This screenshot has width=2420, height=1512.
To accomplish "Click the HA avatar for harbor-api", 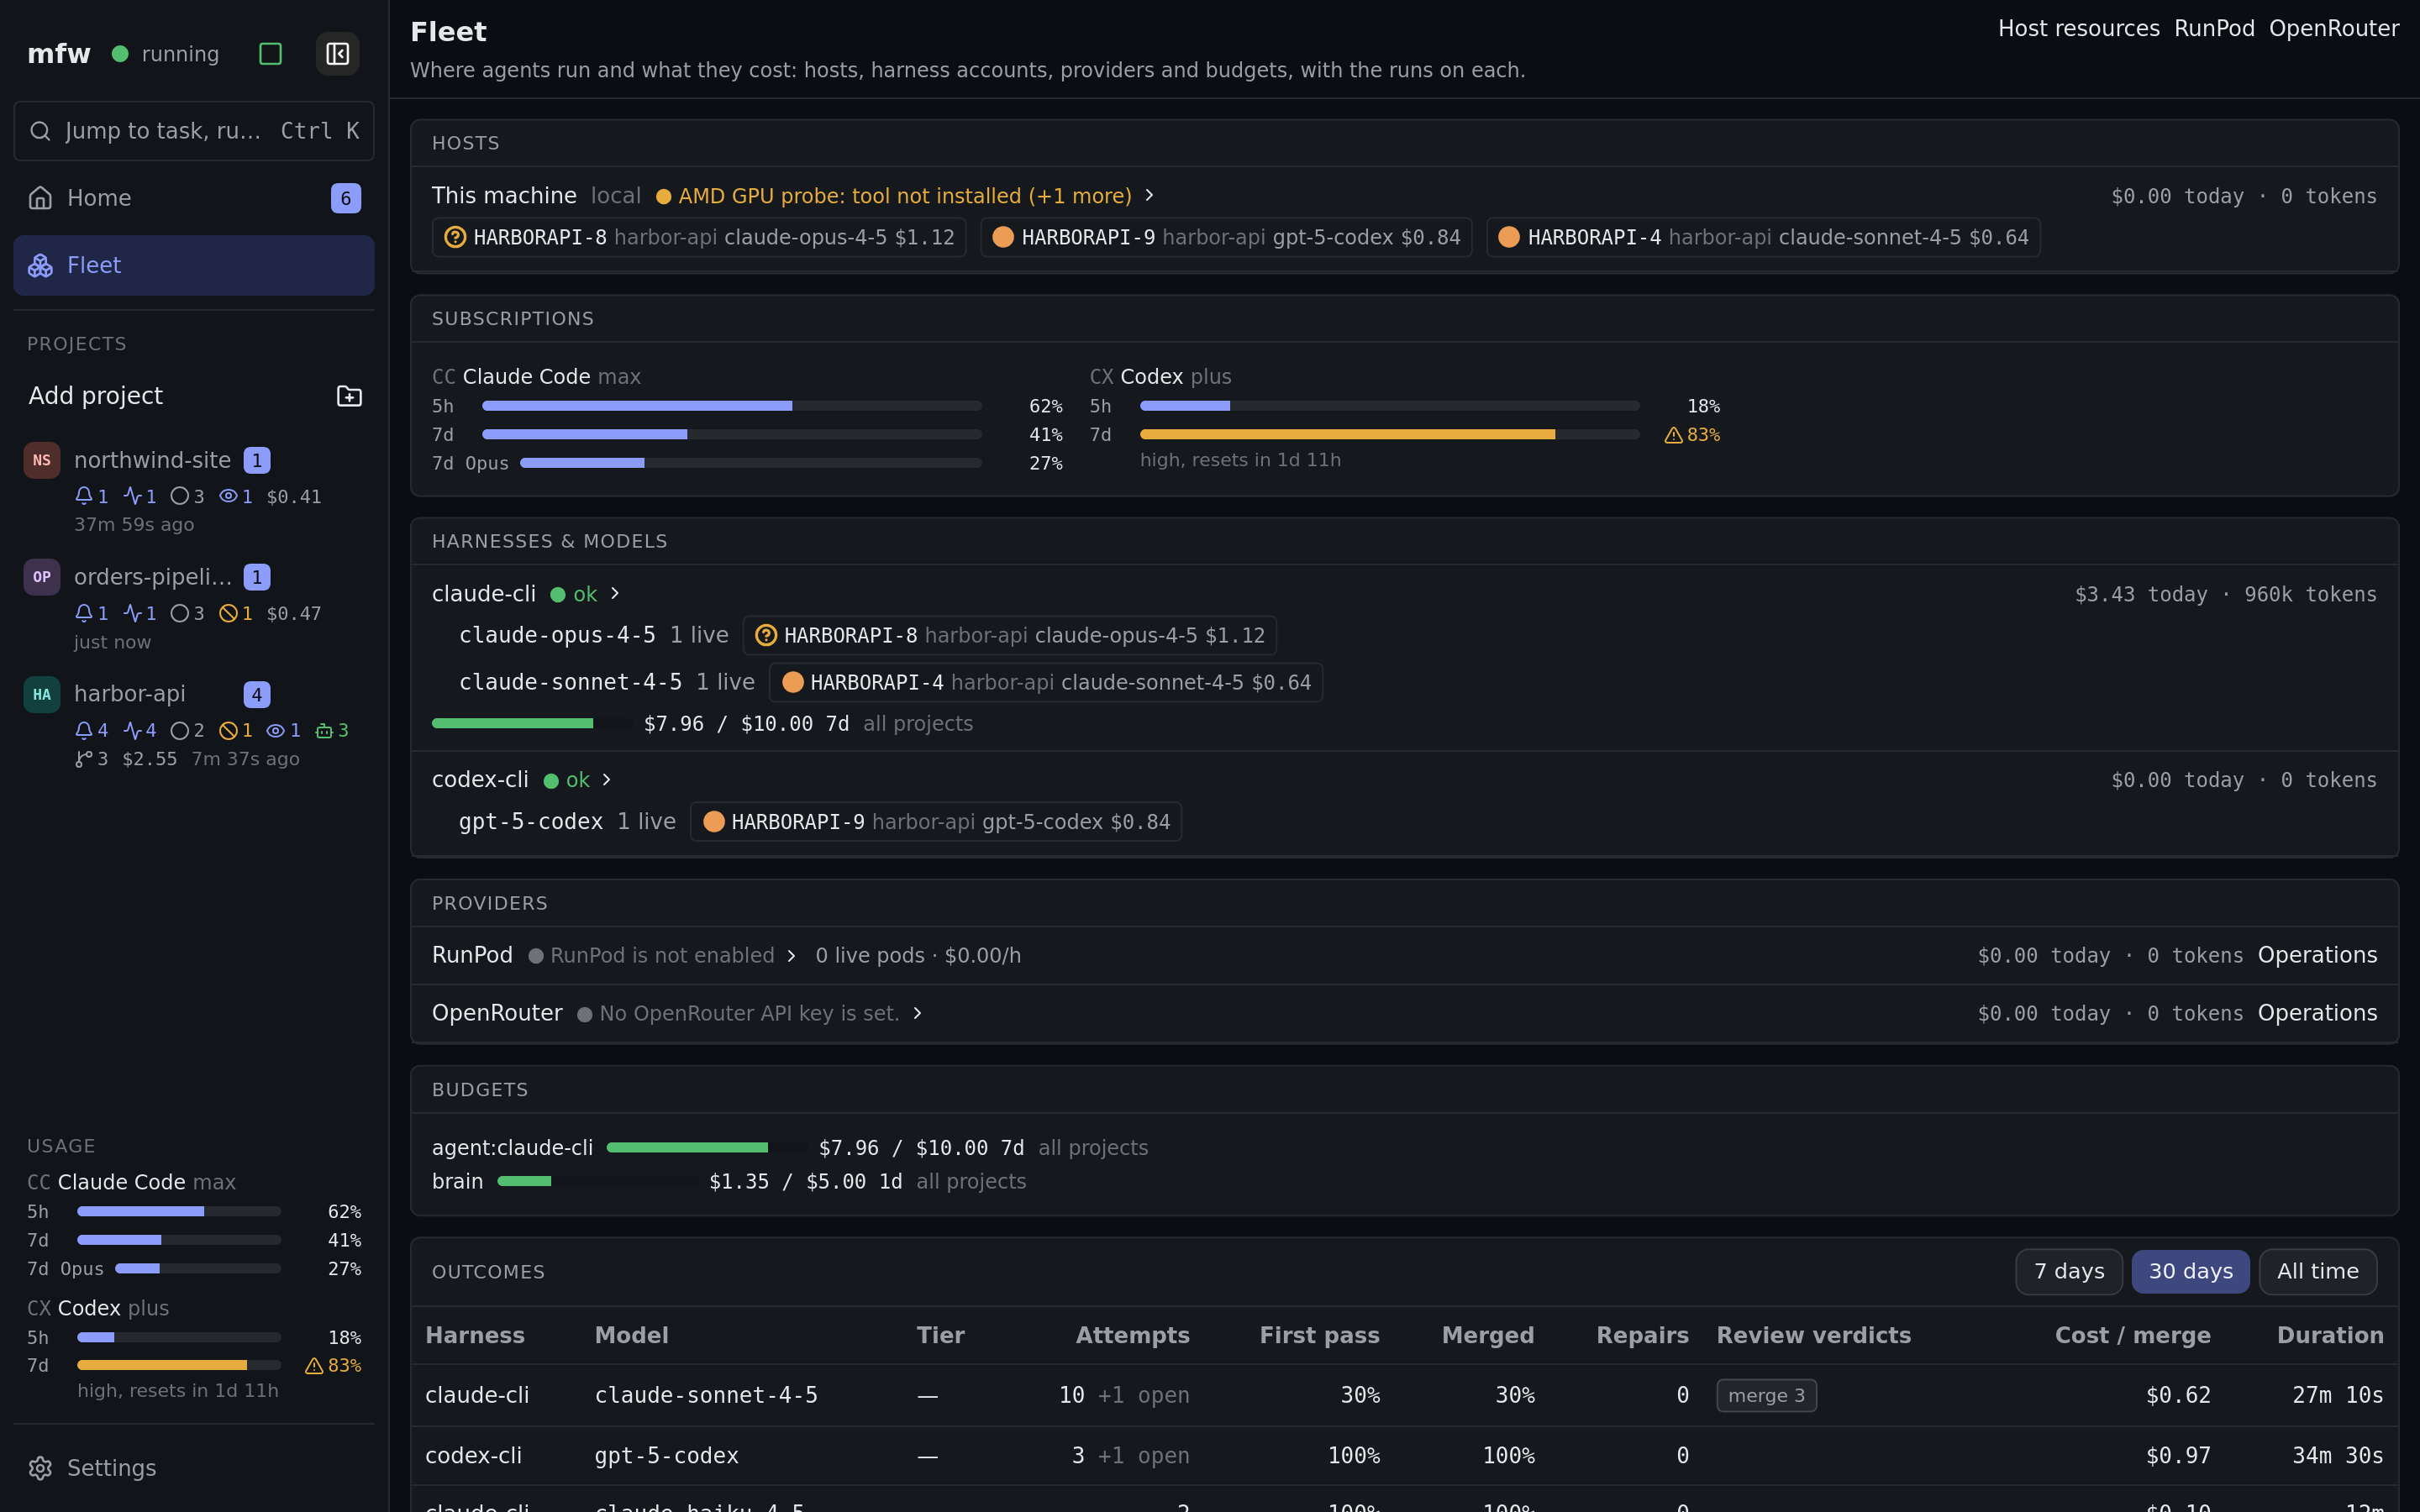I will point(42,694).
